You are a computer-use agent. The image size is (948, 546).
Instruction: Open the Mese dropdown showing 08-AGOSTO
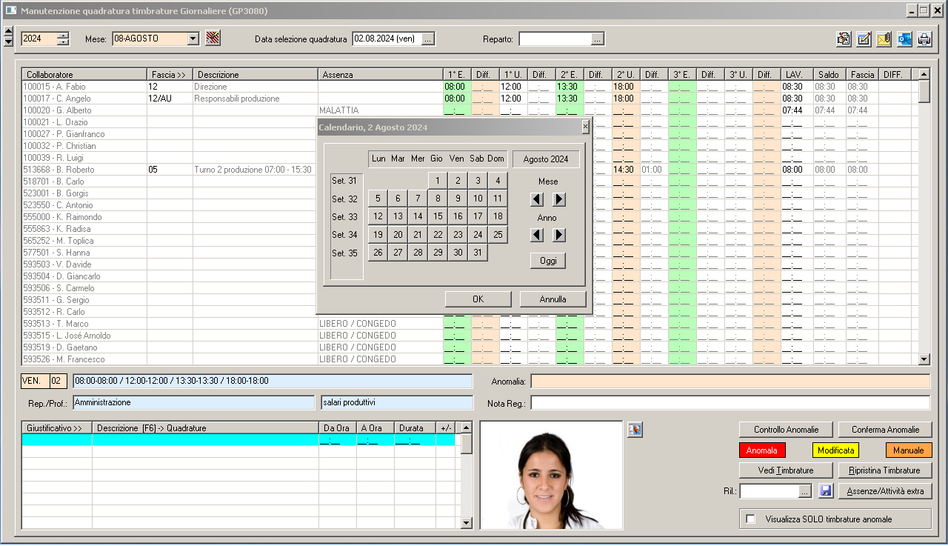193,39
